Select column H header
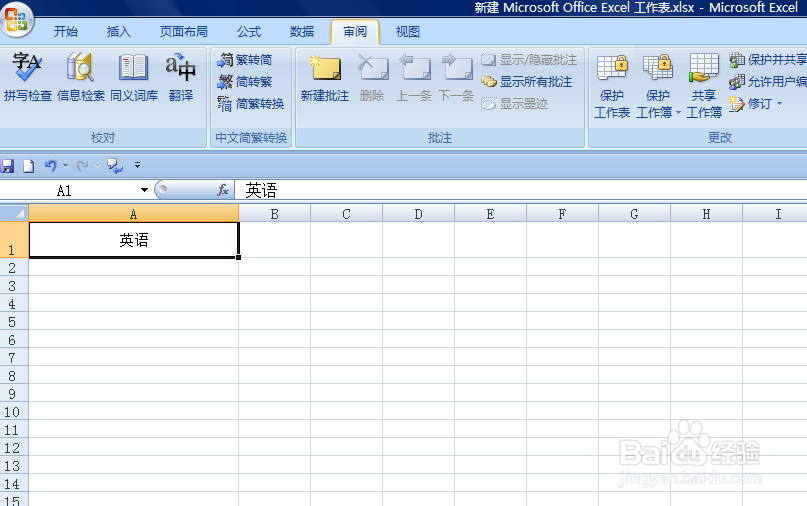 point(706,214)
